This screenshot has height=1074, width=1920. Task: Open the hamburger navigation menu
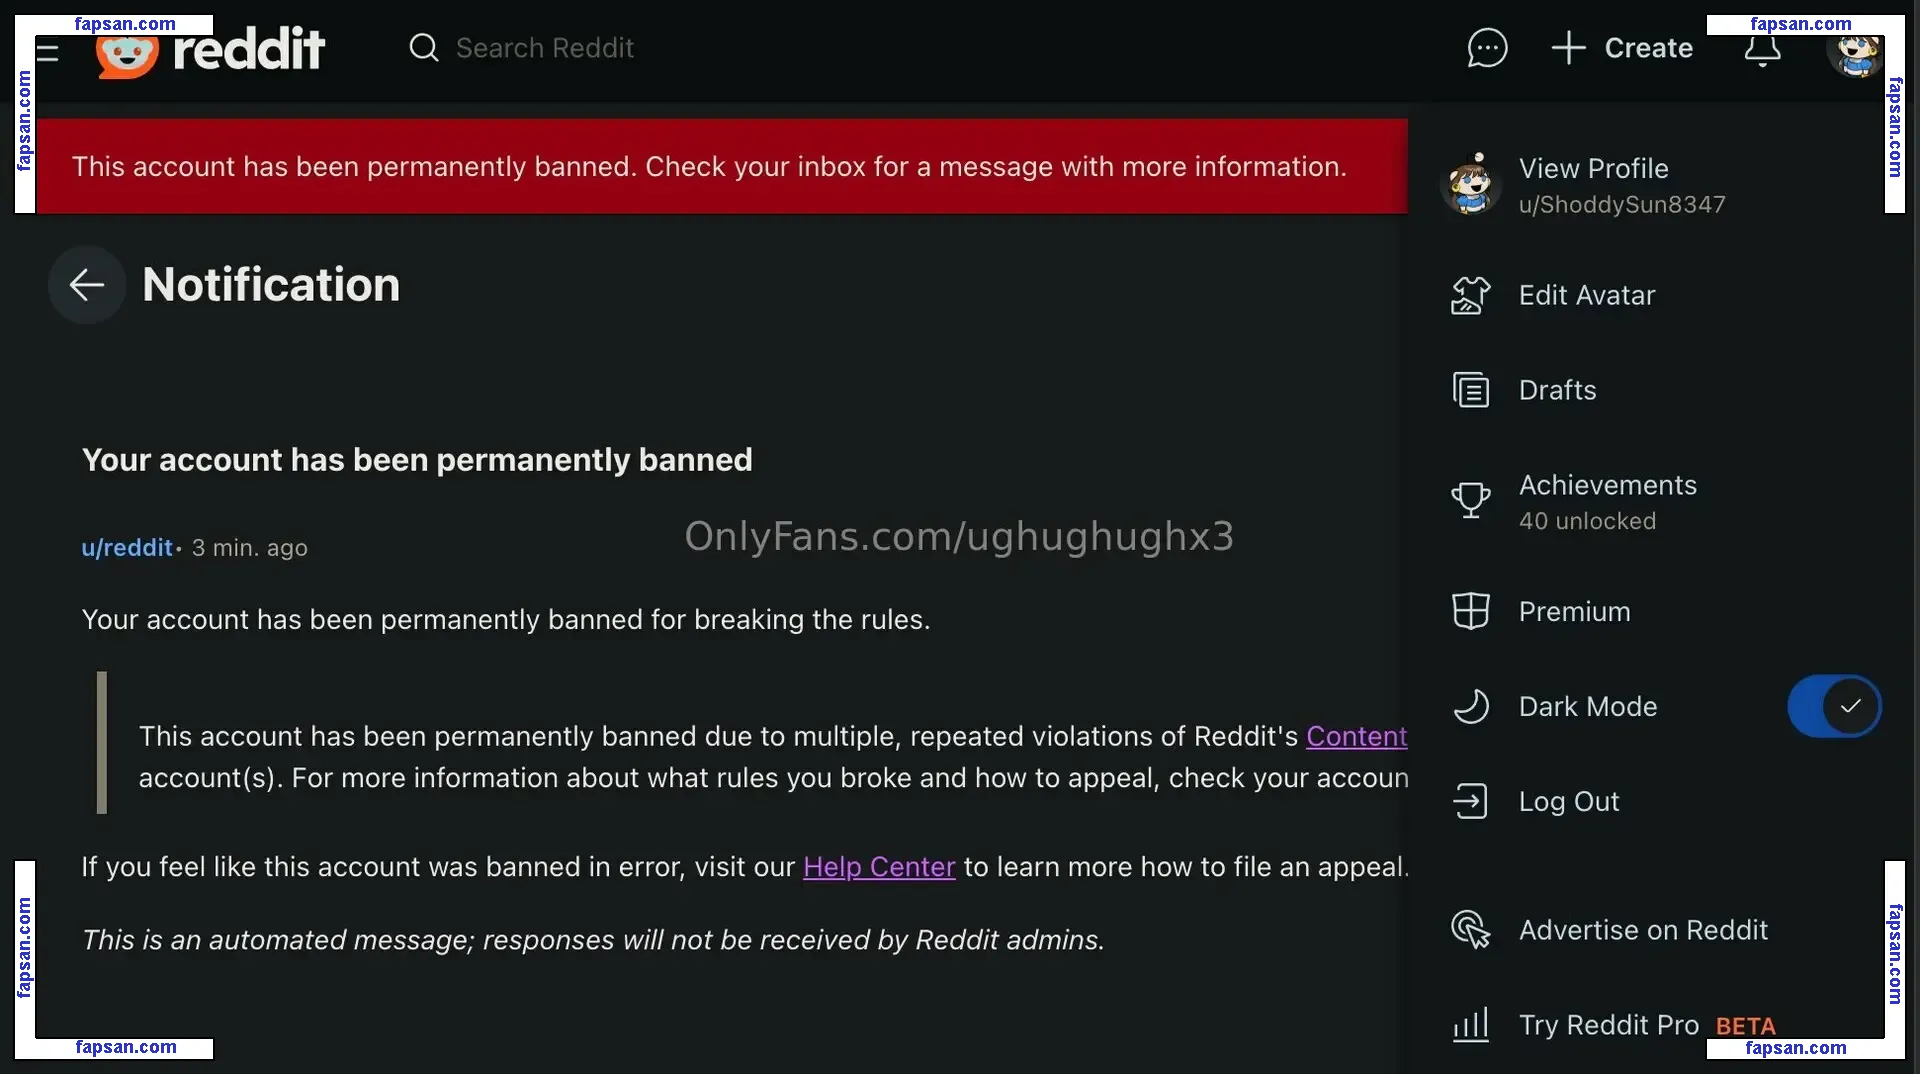(x=47, y=52)
